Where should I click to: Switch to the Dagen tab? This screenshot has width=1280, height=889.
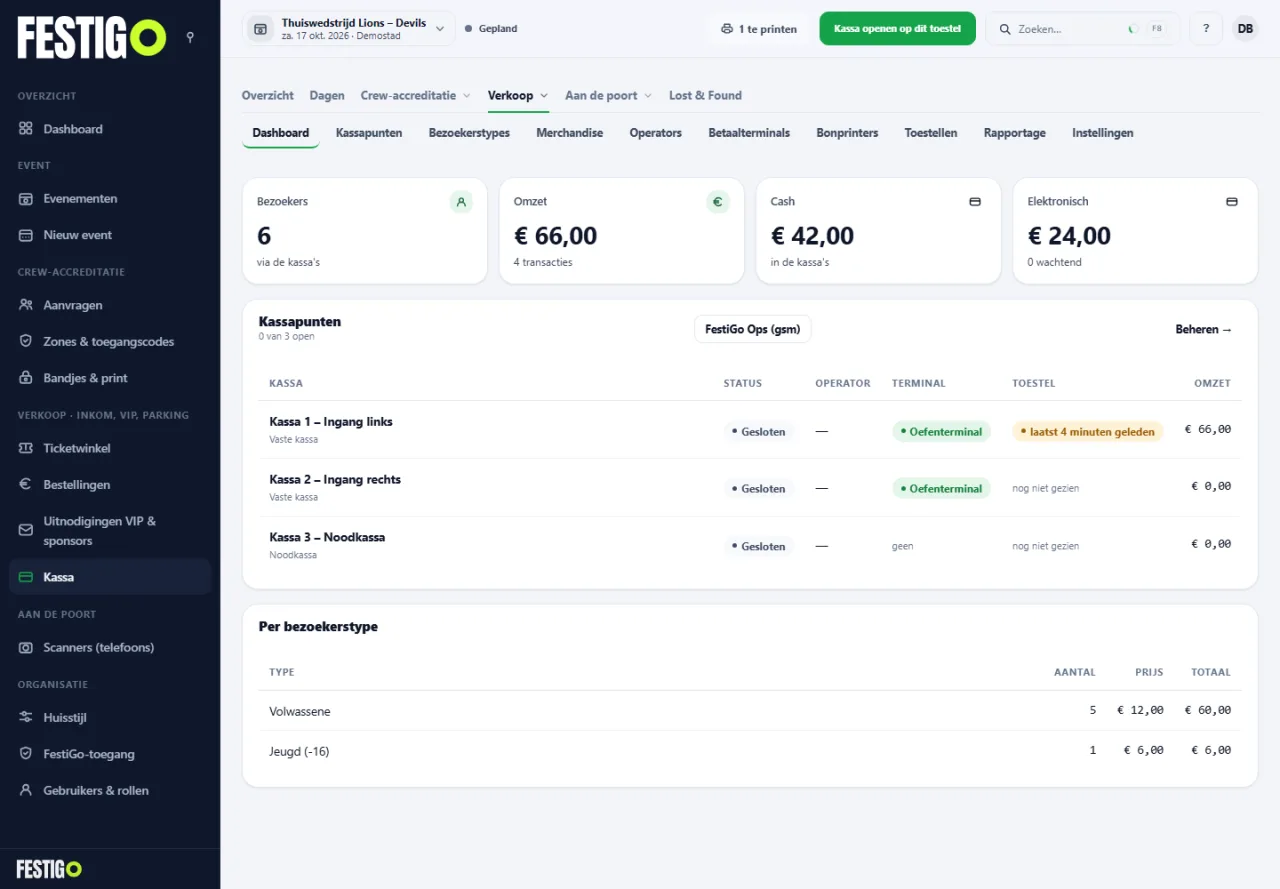pos(327,96)
